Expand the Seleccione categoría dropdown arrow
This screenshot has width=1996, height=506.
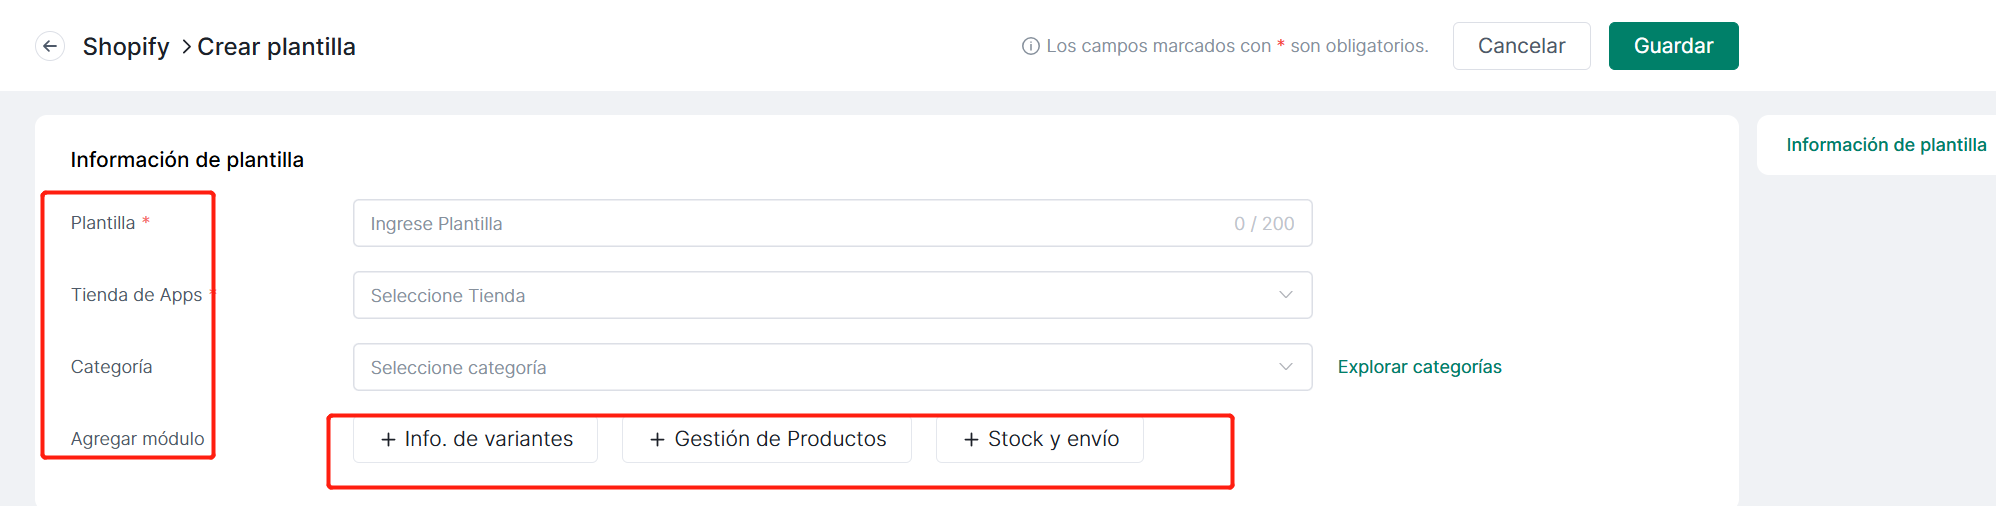click(1286, 367)
